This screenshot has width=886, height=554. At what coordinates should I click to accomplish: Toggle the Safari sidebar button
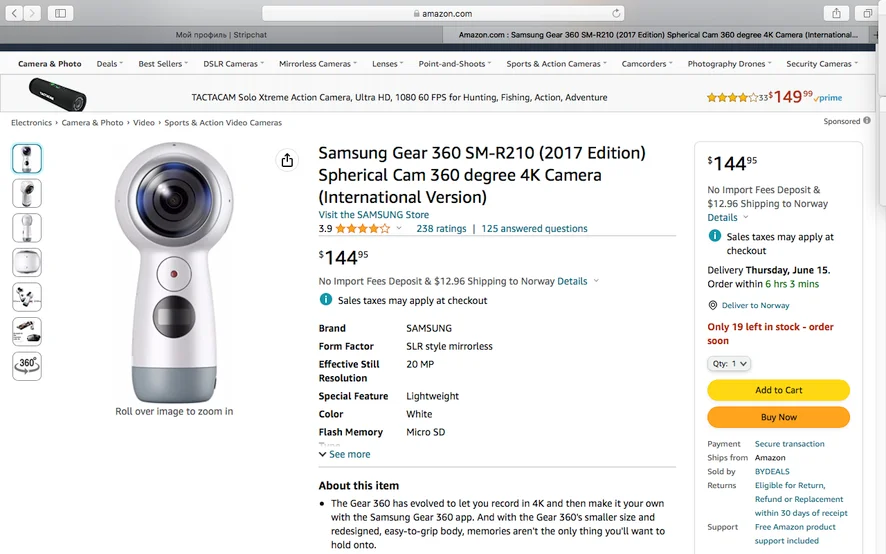(x=60, y=13)
